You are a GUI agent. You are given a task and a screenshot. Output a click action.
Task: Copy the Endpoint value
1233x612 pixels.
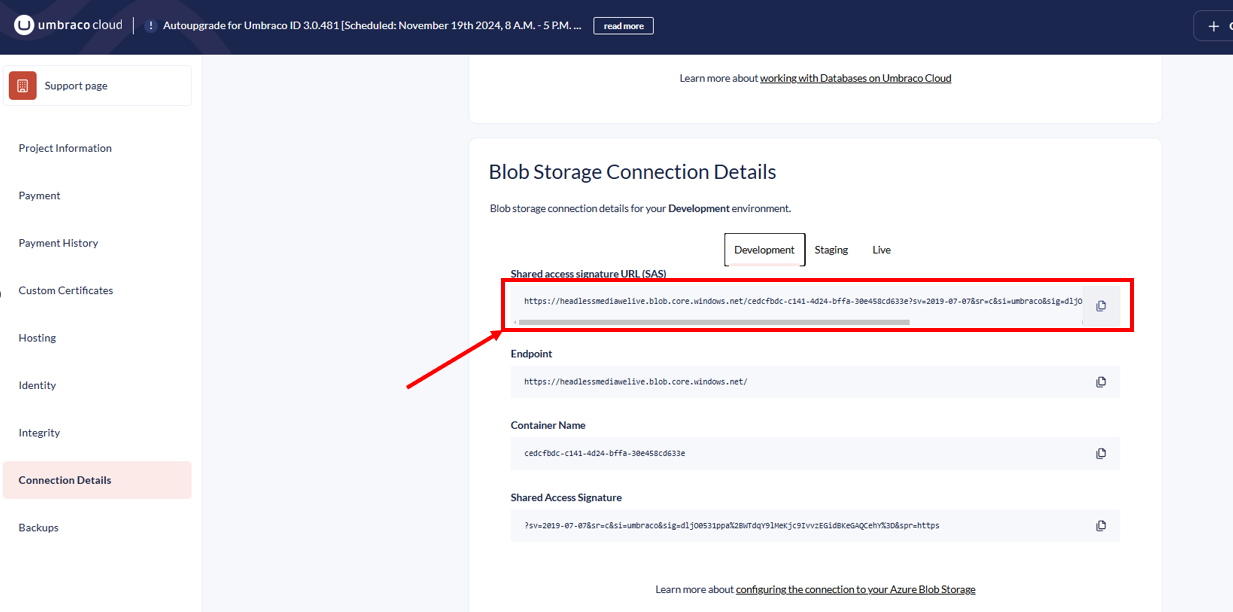click(x=1101, y=382)
